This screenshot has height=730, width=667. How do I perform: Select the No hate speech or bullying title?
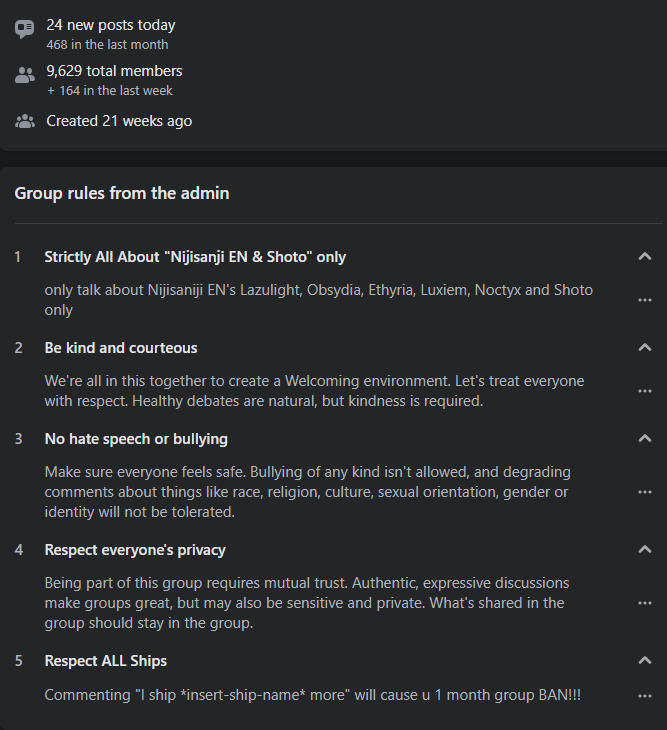point(136,439)
